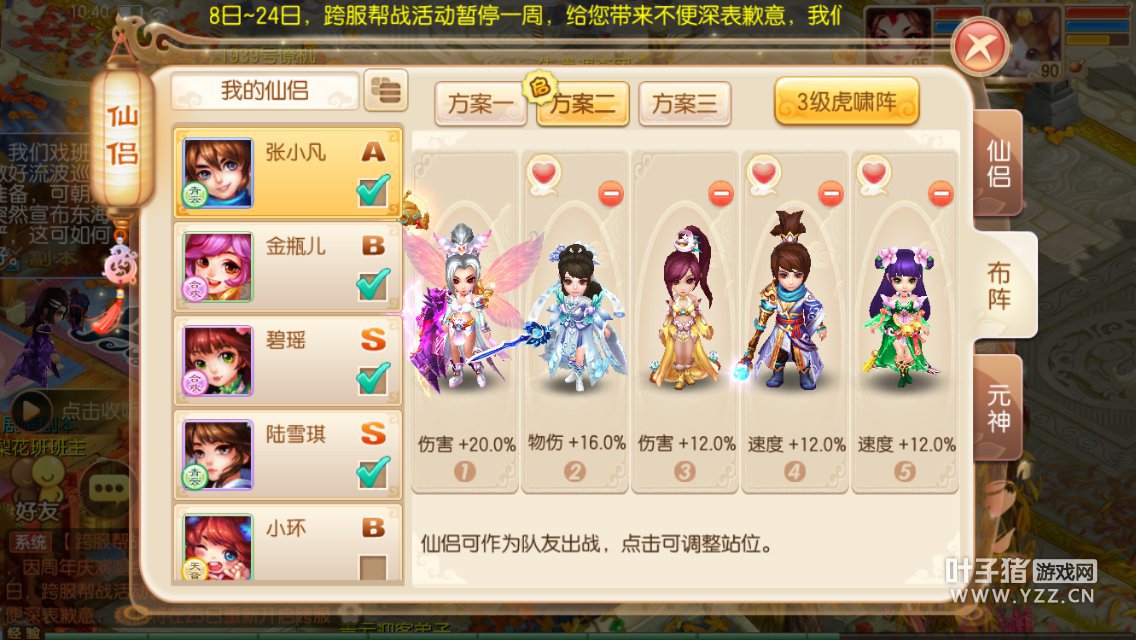This screenshot has width=1136, height=640.
Task: Remove the companion in slot 3 with the minus icon
Action: click(721, 194)
